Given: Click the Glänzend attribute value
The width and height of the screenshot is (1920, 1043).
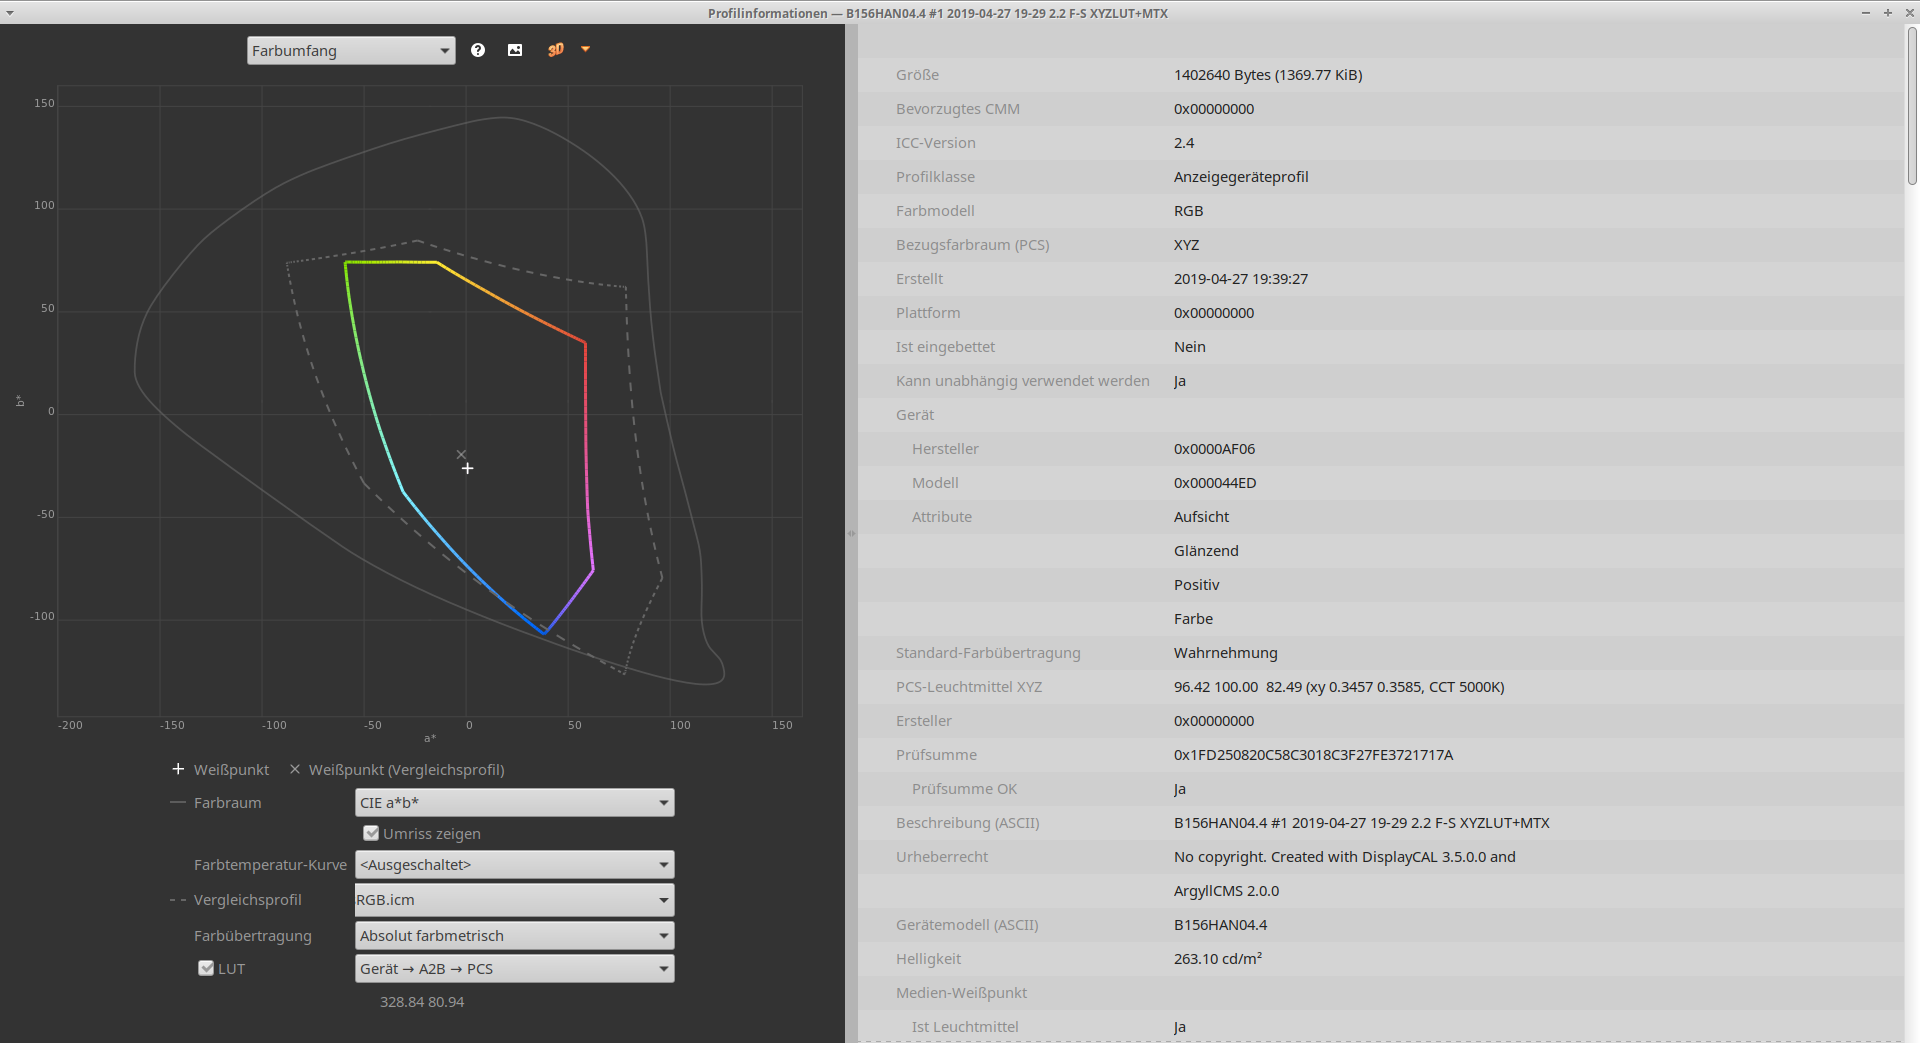Looking at the screenshot, I should coord(1206,551).
